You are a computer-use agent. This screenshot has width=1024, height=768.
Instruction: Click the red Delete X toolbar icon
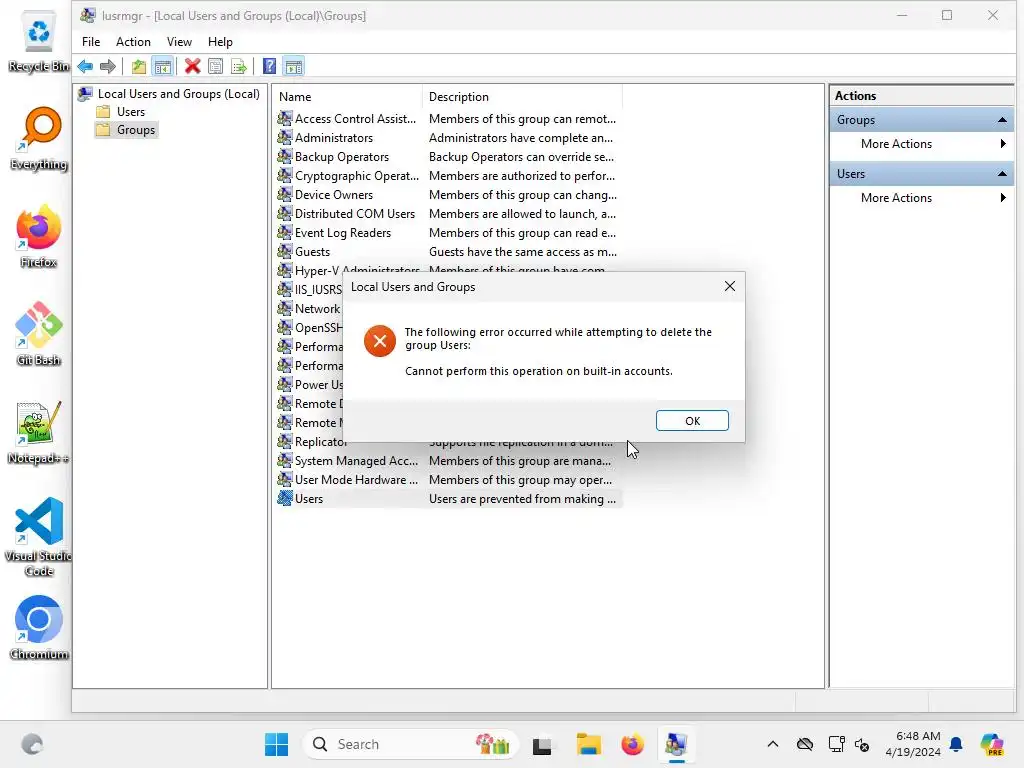192,66
